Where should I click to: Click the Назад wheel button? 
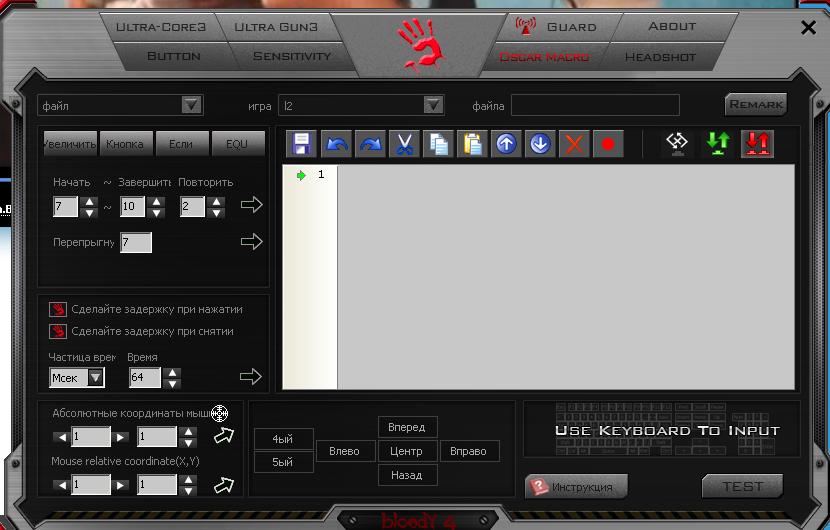[408, 475]
